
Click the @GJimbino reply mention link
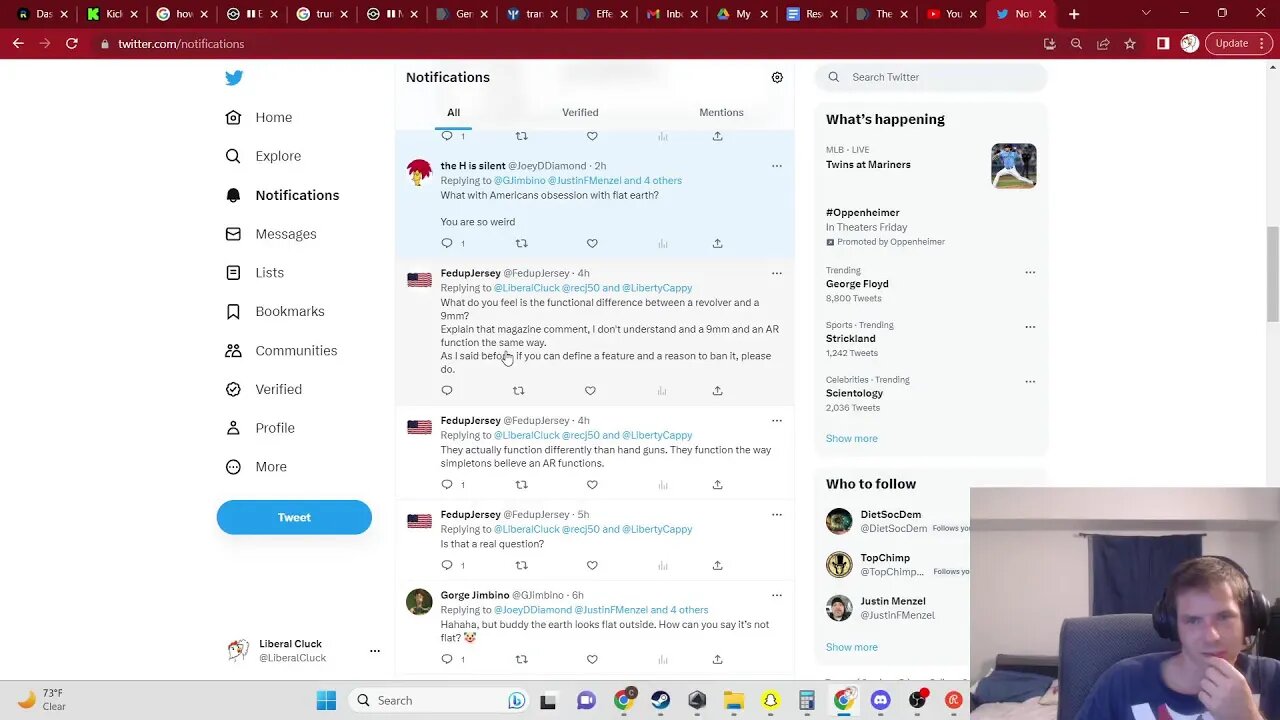click(520, 181)
